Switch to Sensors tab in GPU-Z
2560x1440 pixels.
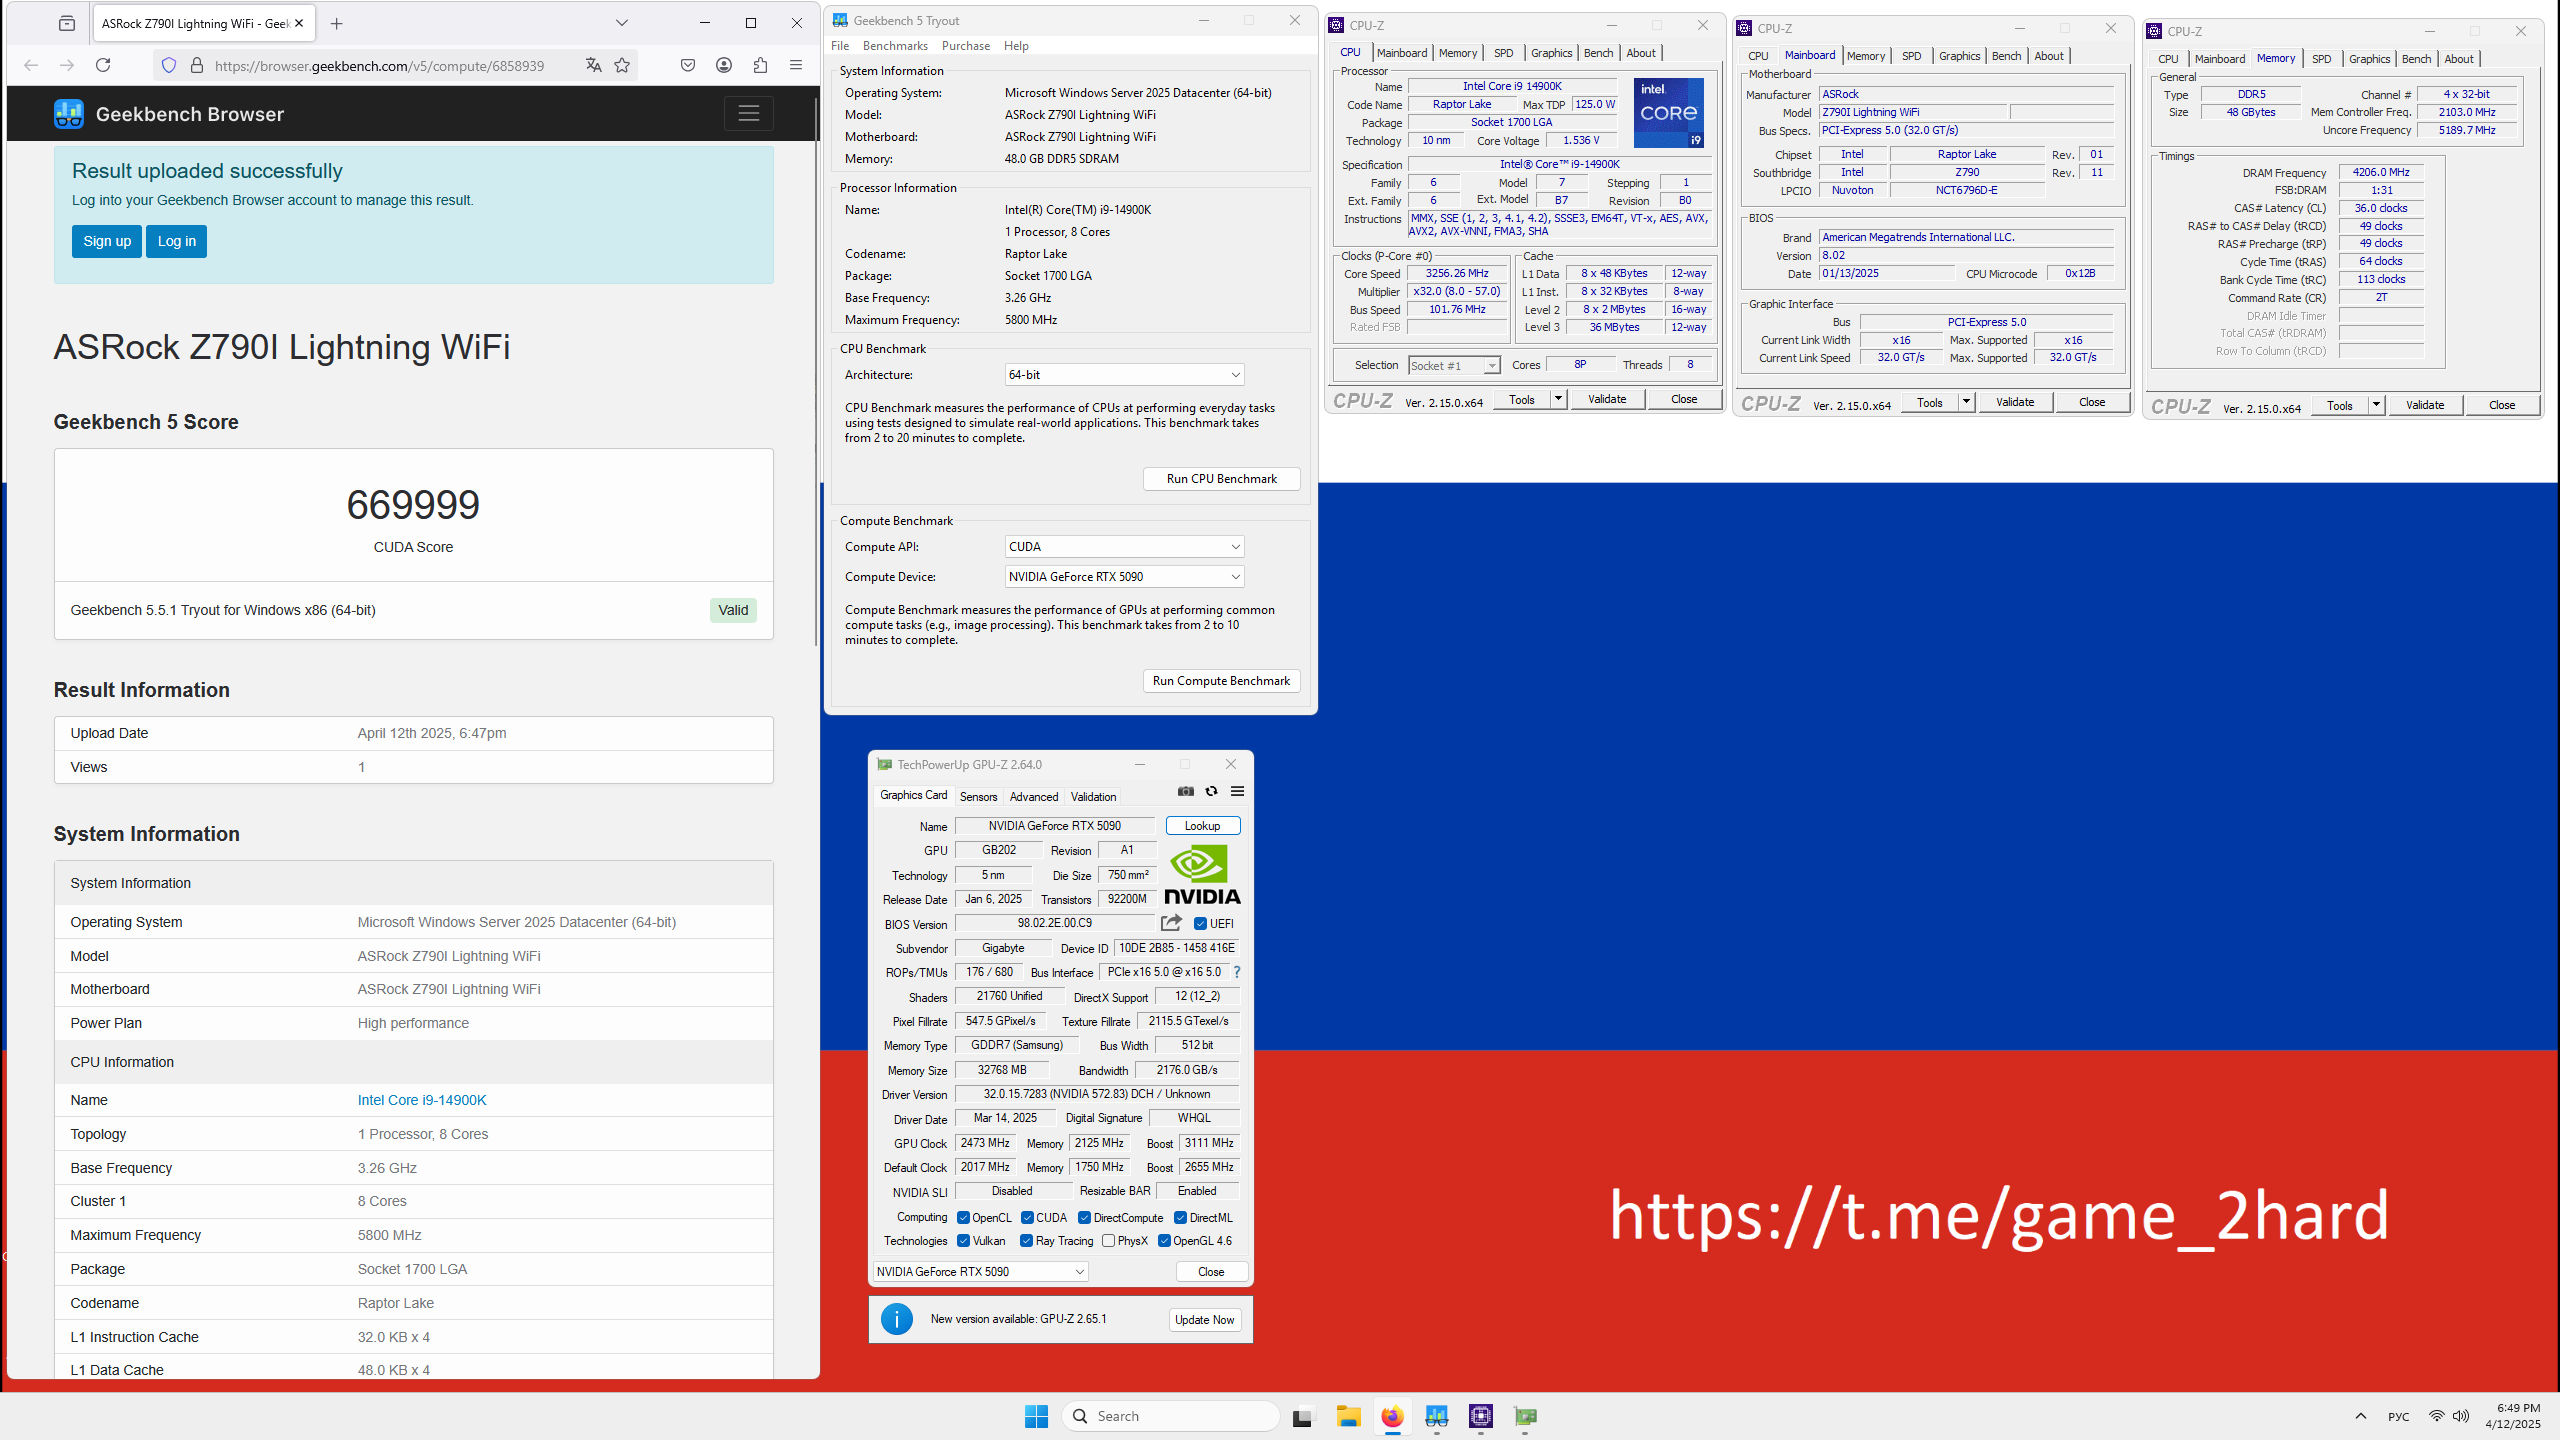978,797
